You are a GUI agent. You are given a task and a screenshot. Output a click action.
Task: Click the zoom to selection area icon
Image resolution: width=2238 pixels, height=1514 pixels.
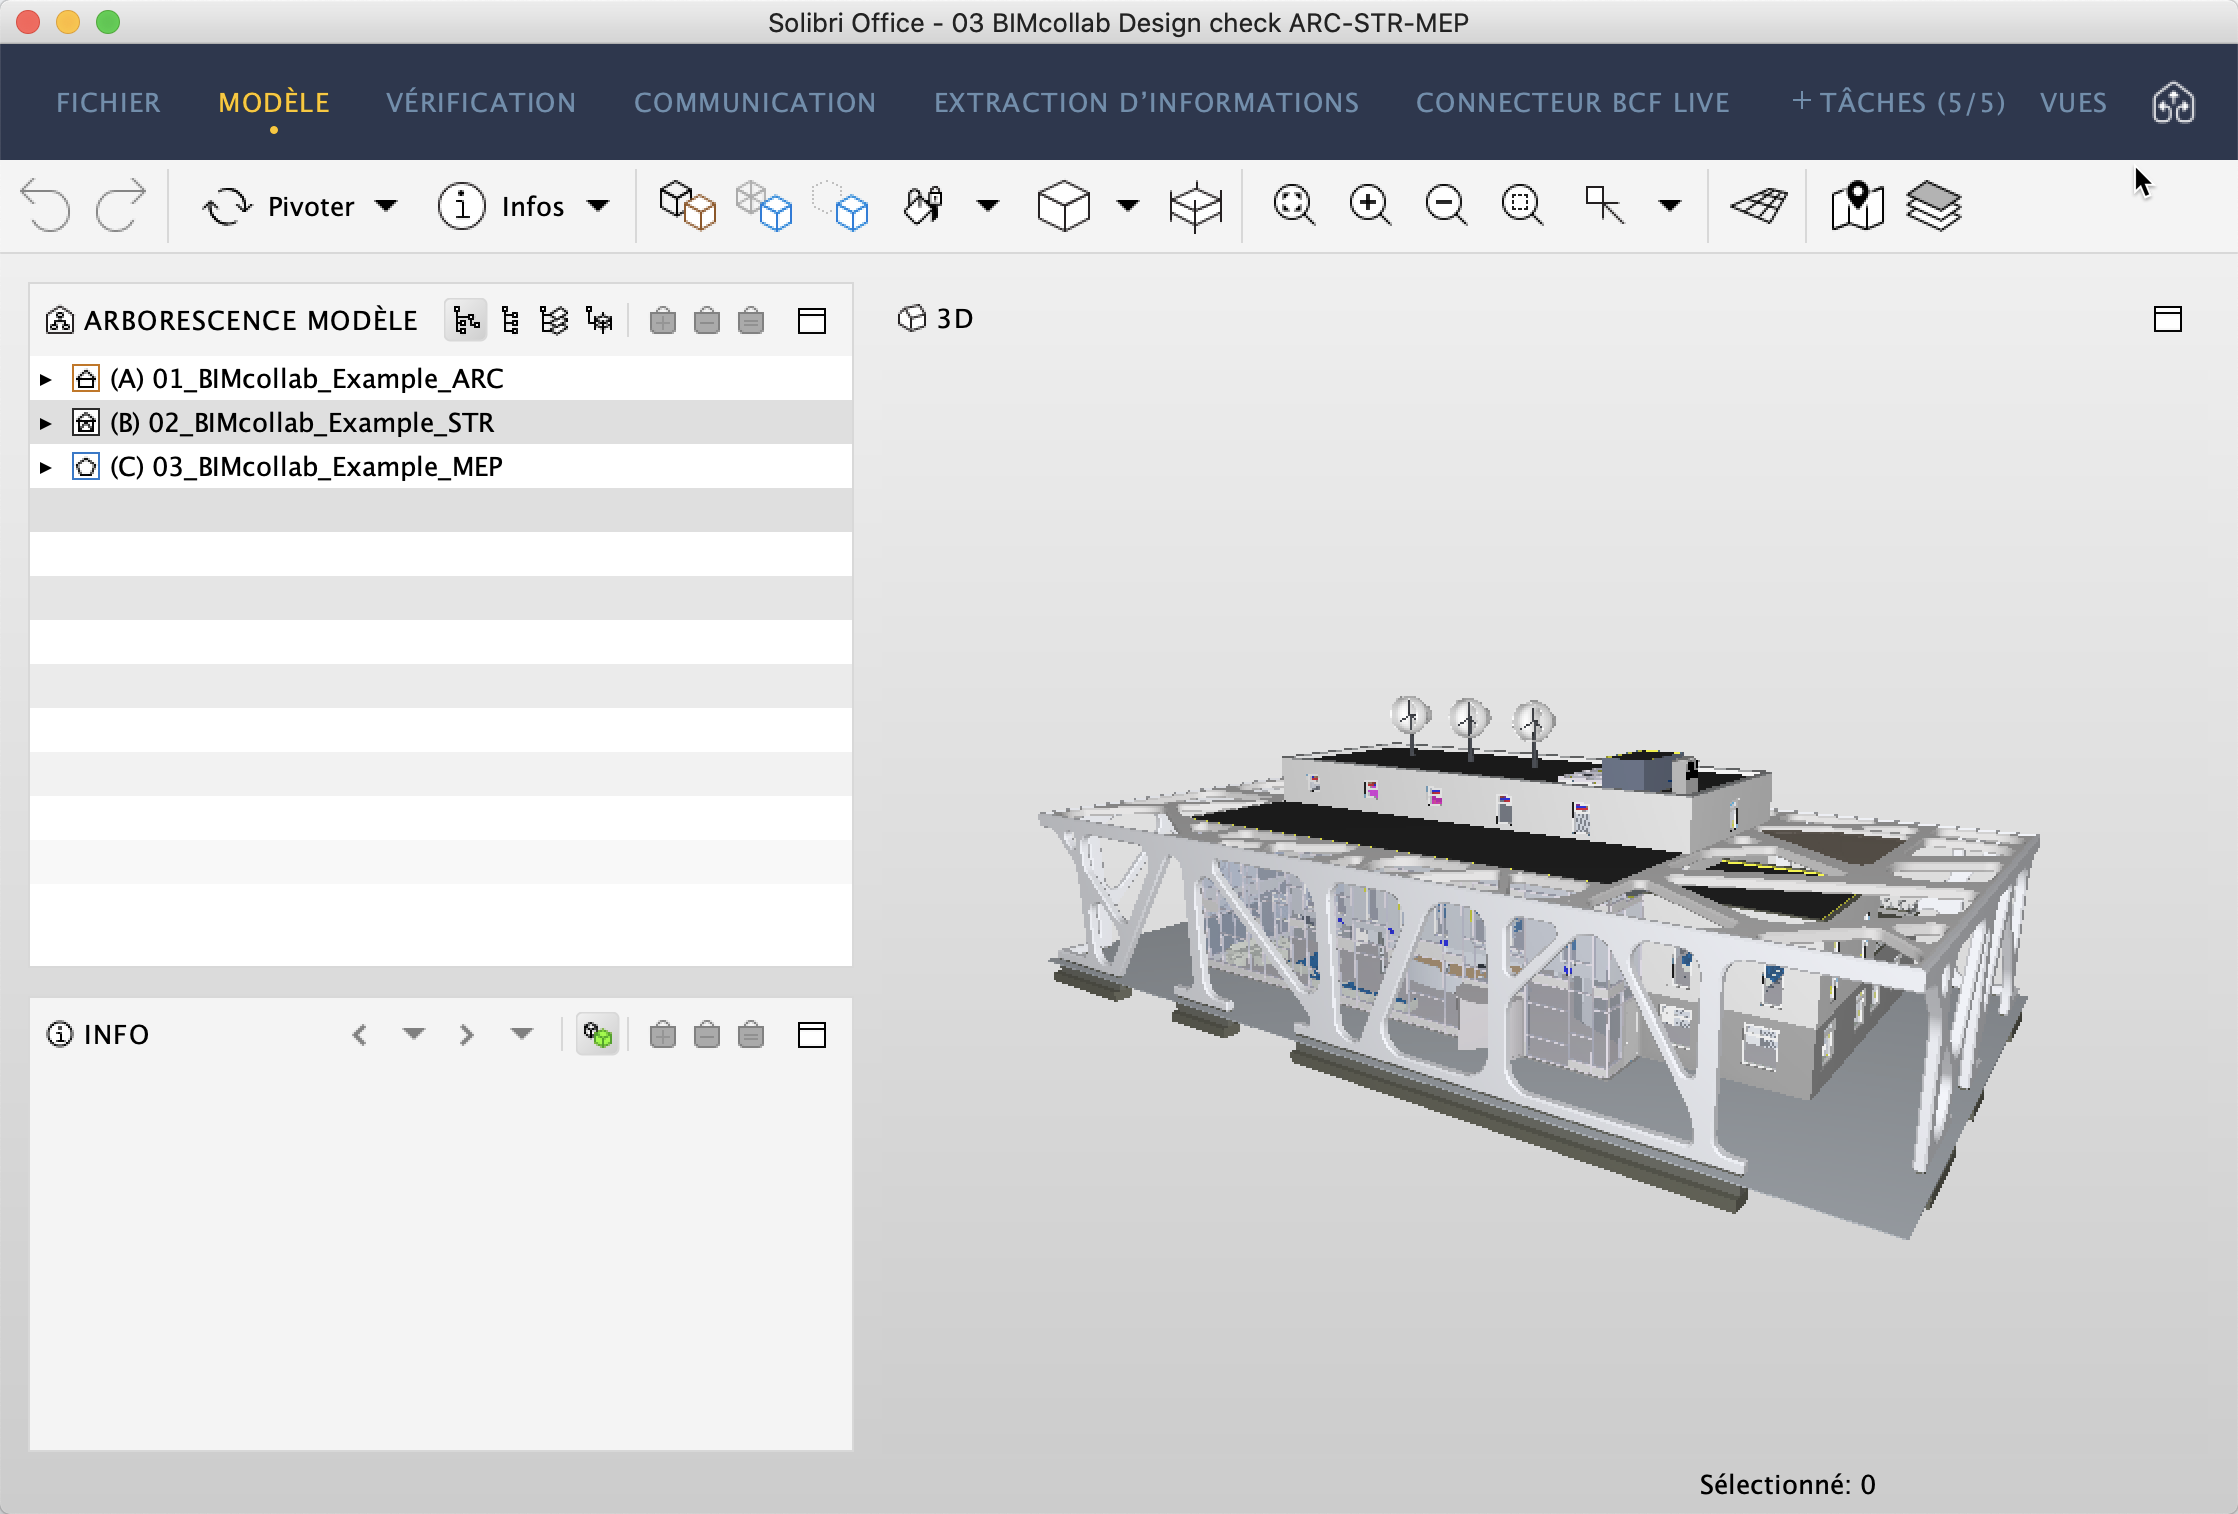coord(1522,205)
